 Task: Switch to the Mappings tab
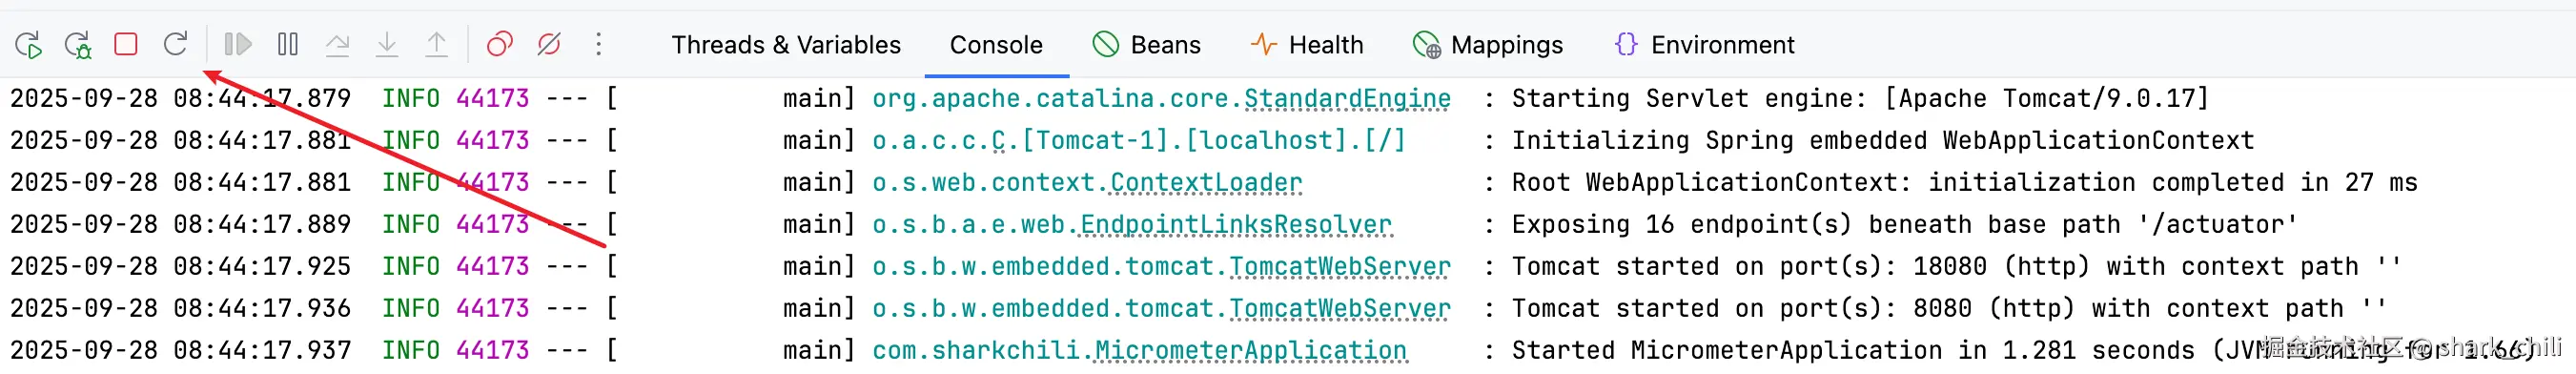point(1488,45)
